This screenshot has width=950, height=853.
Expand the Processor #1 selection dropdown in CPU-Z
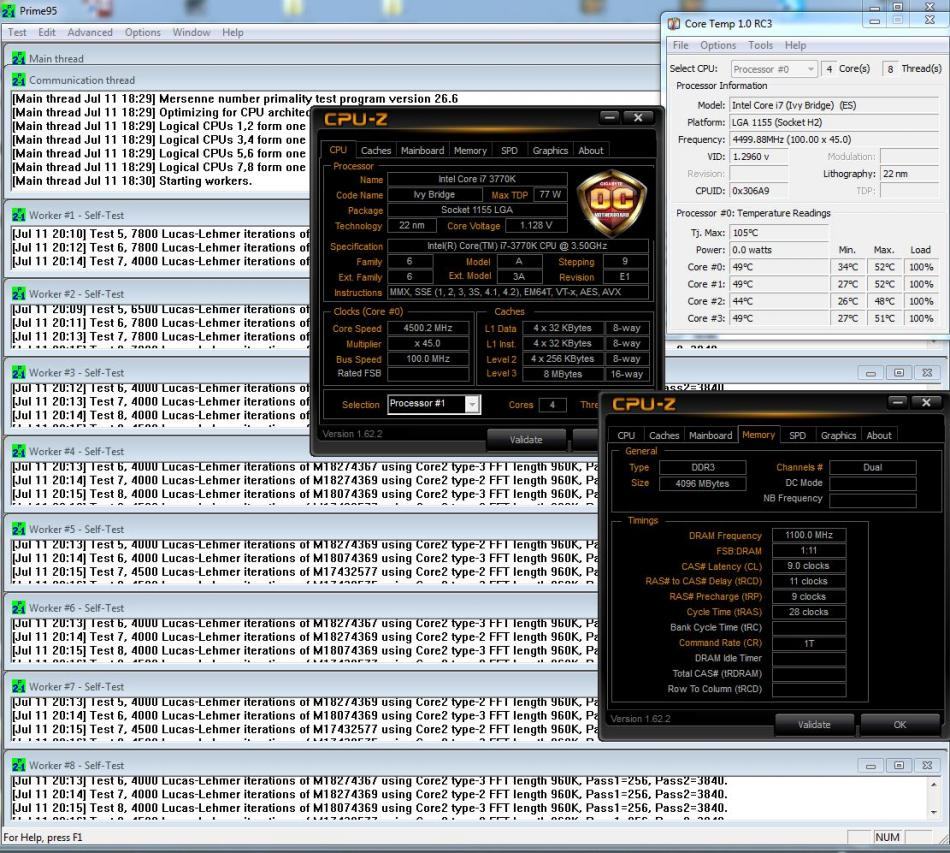[473, 404]
